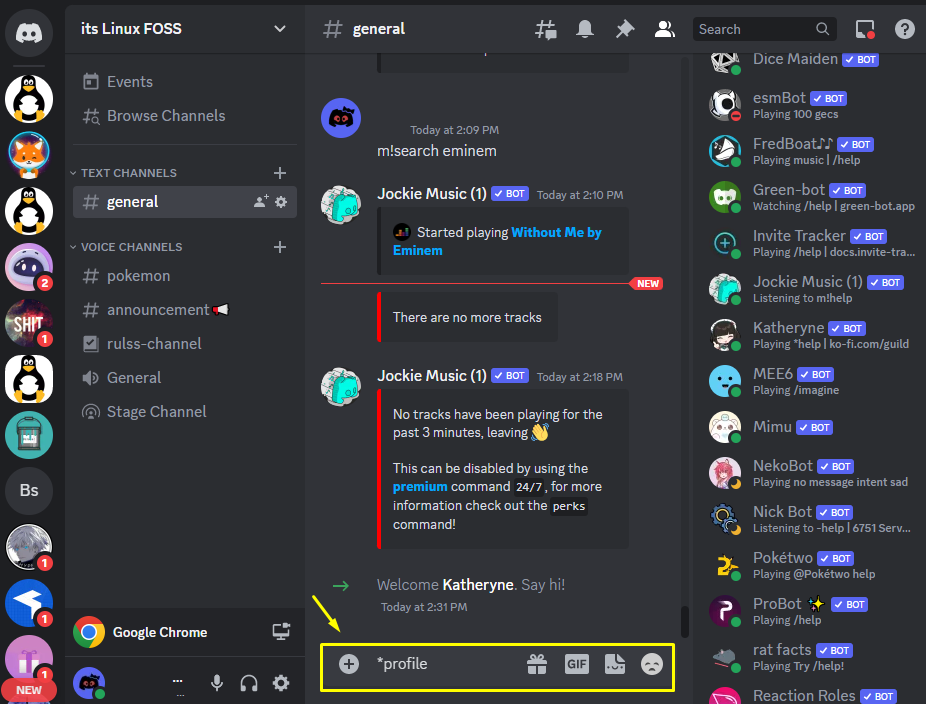Open the pokemon channel

[184, 276]
